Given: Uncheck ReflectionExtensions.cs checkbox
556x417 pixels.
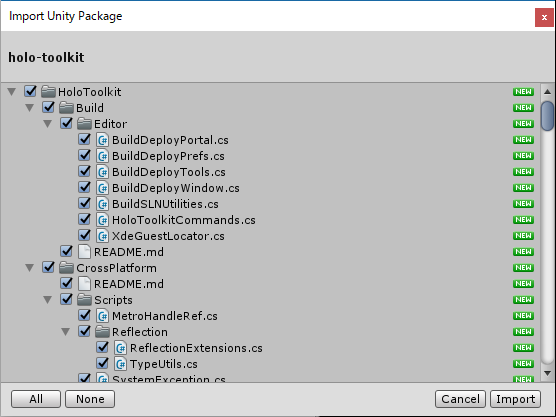Looking at the screenshot, I should click(103, 347).
